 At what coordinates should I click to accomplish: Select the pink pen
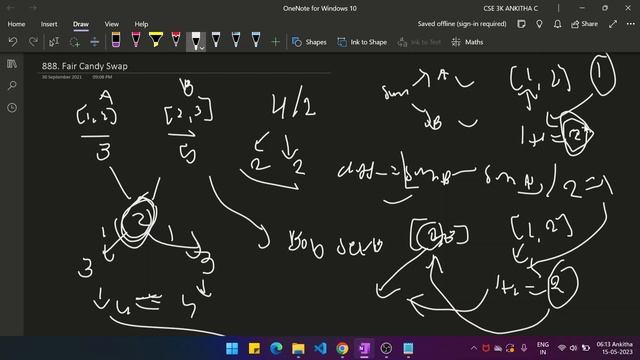click(136, 40)
